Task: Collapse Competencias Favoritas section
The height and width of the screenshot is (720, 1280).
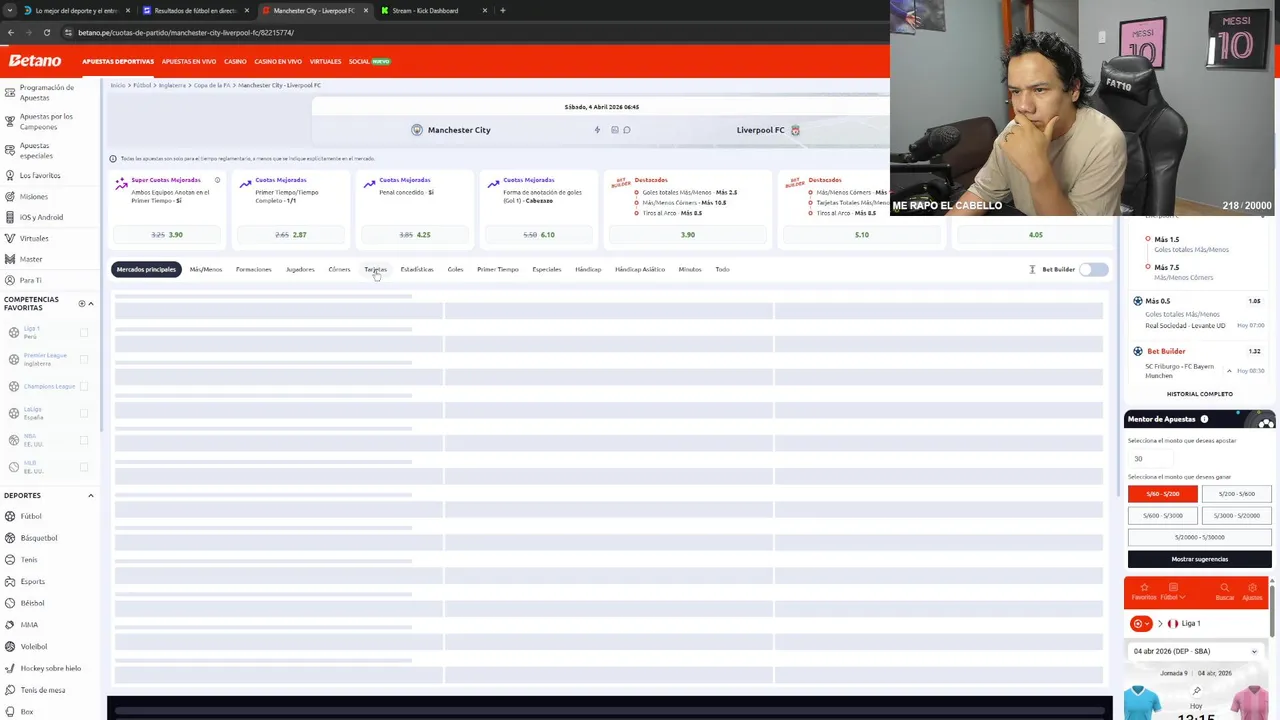Action: [x=91, y=304]
